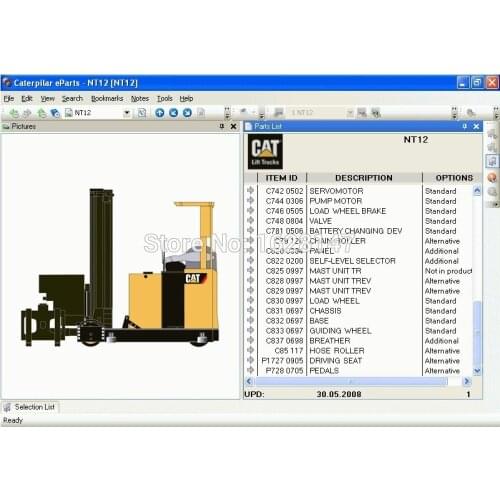This screenshot has height=500, width=500.
Task: Select BASE description row
Action: [x=319, y=321]
